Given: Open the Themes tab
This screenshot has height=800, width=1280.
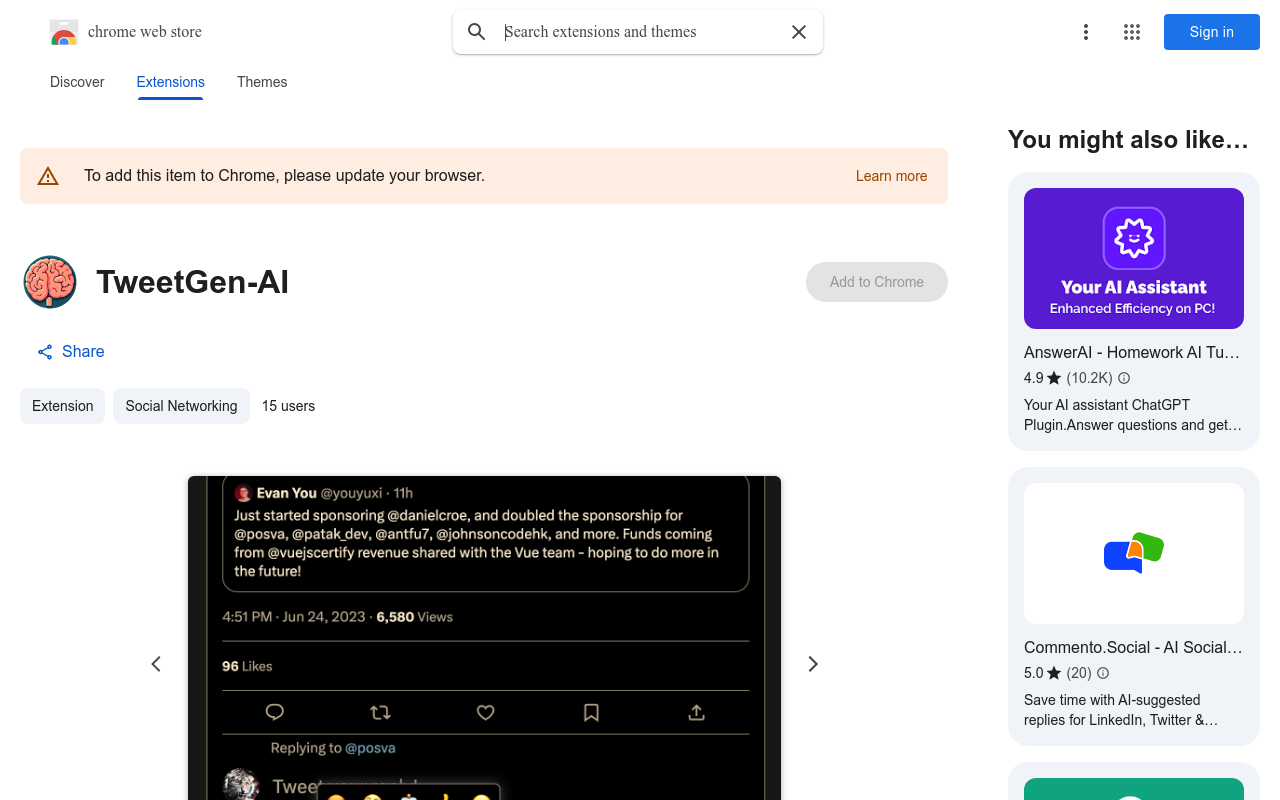Looking at the screenshot, I should pyautogui.click(x=262, y=82).
